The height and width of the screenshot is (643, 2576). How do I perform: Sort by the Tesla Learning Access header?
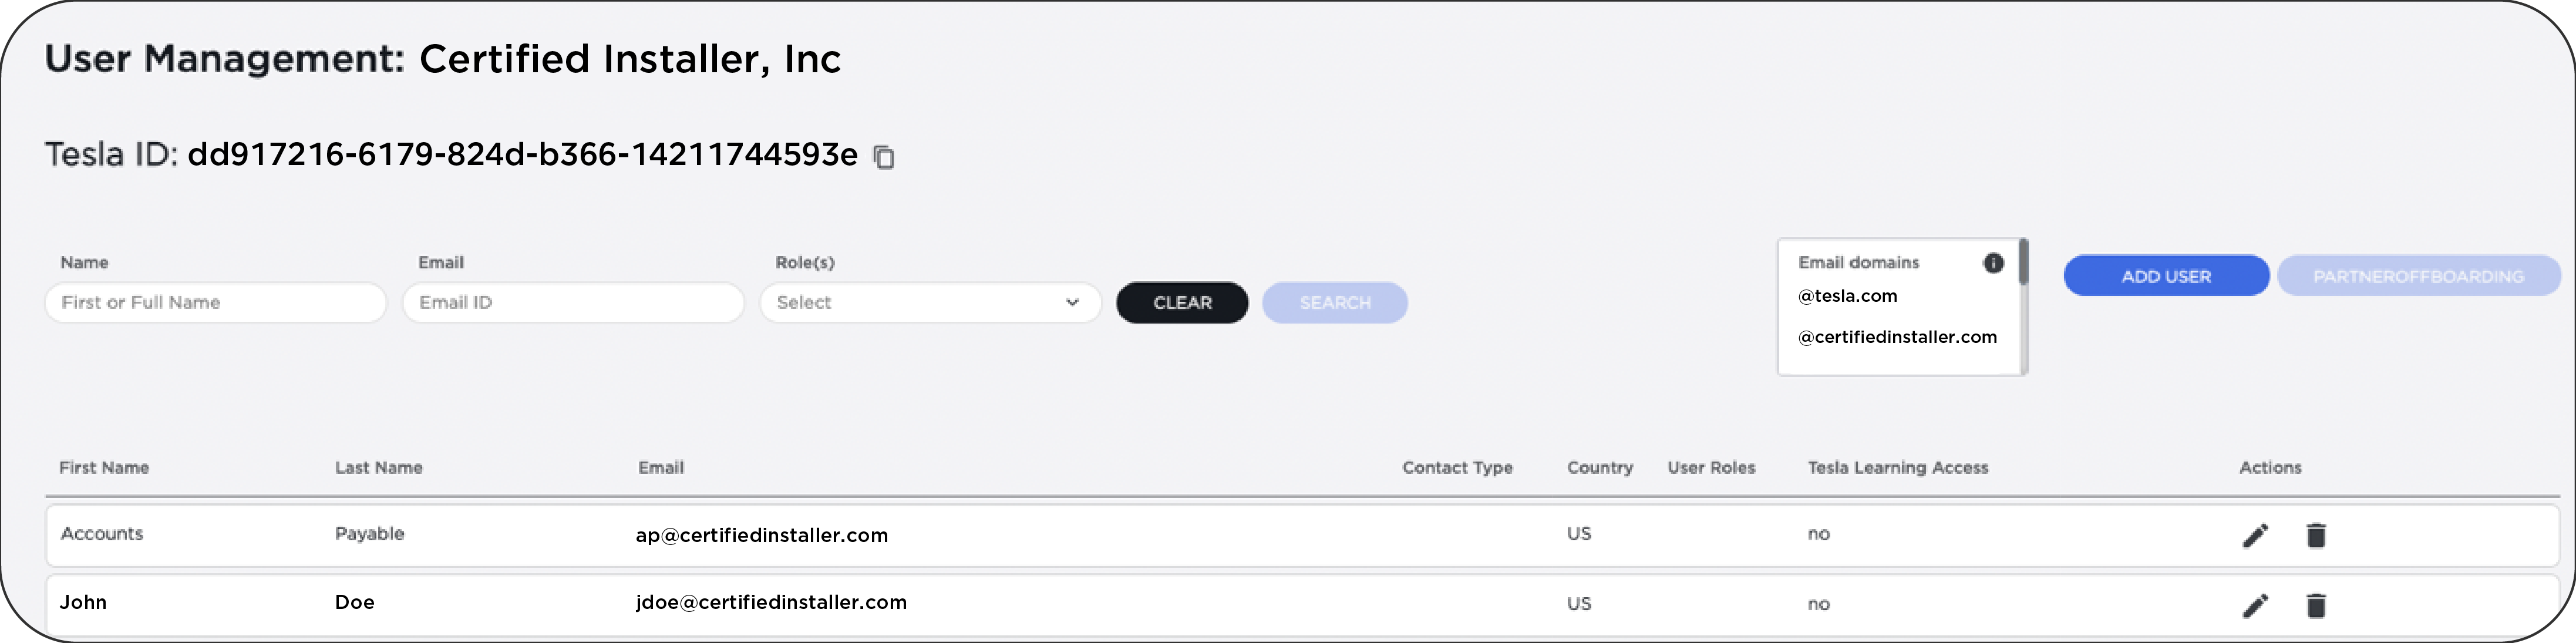[1898, 467]
